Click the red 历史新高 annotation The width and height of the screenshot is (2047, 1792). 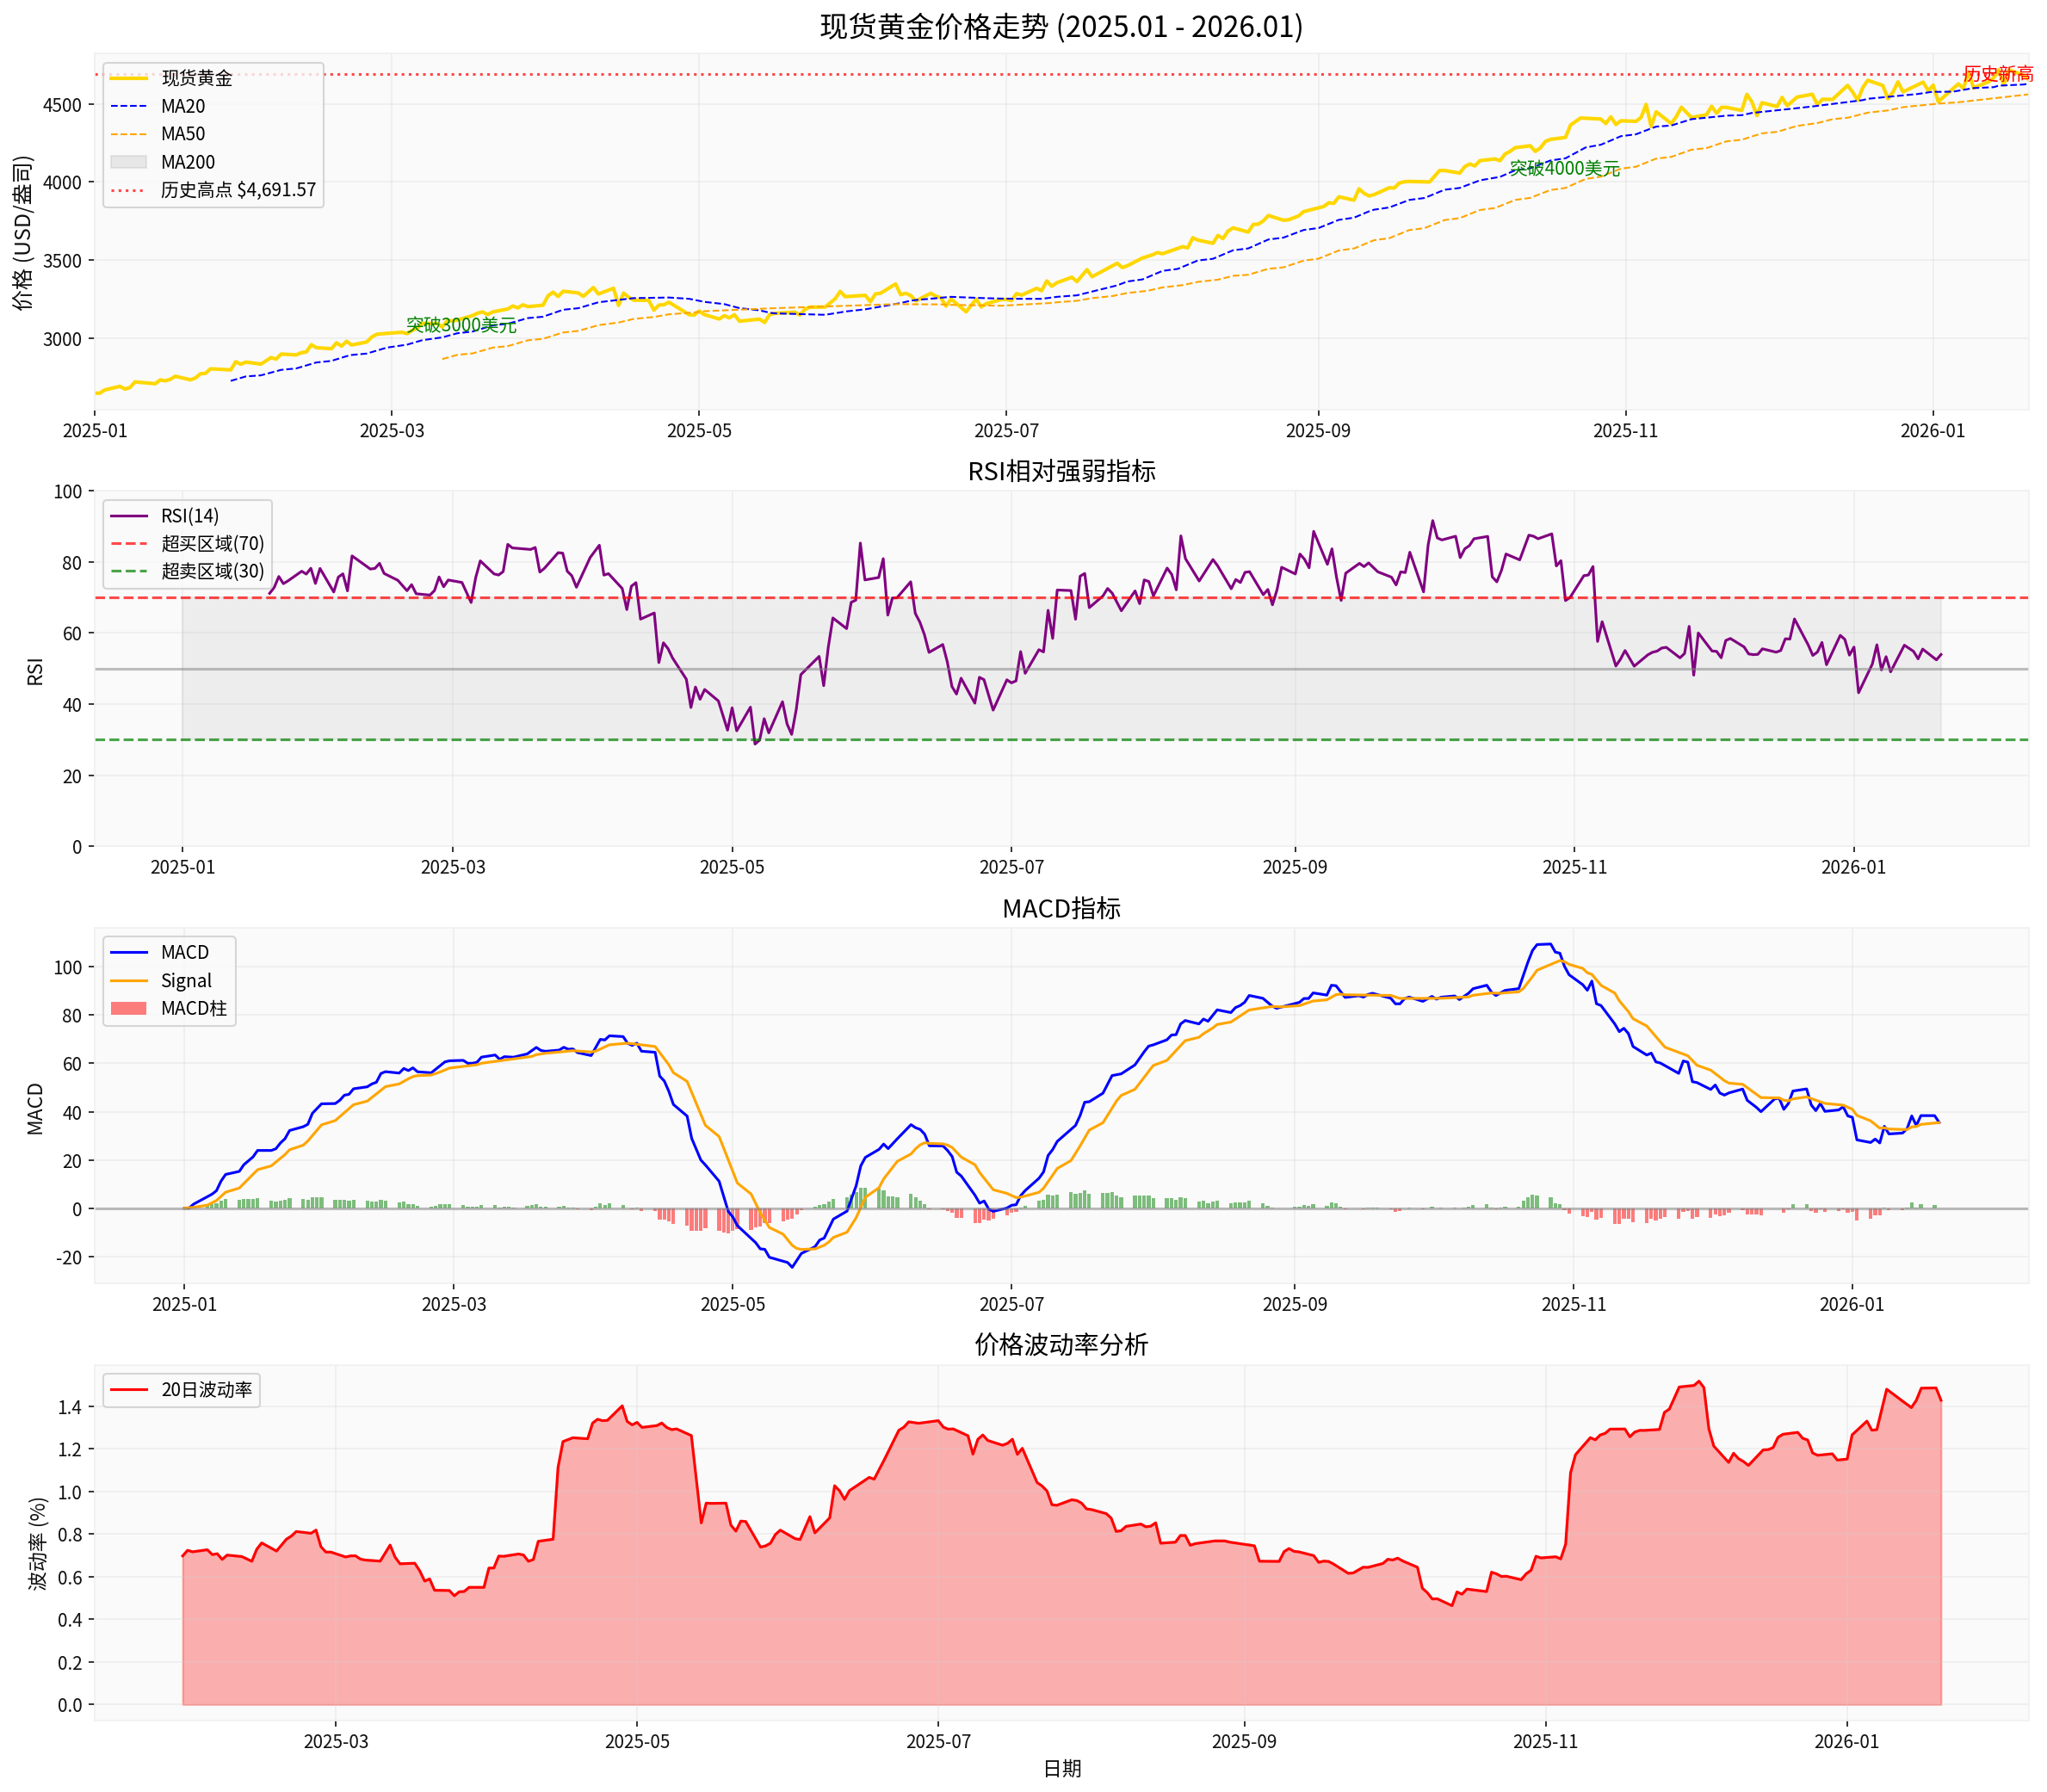(1997, 74)
